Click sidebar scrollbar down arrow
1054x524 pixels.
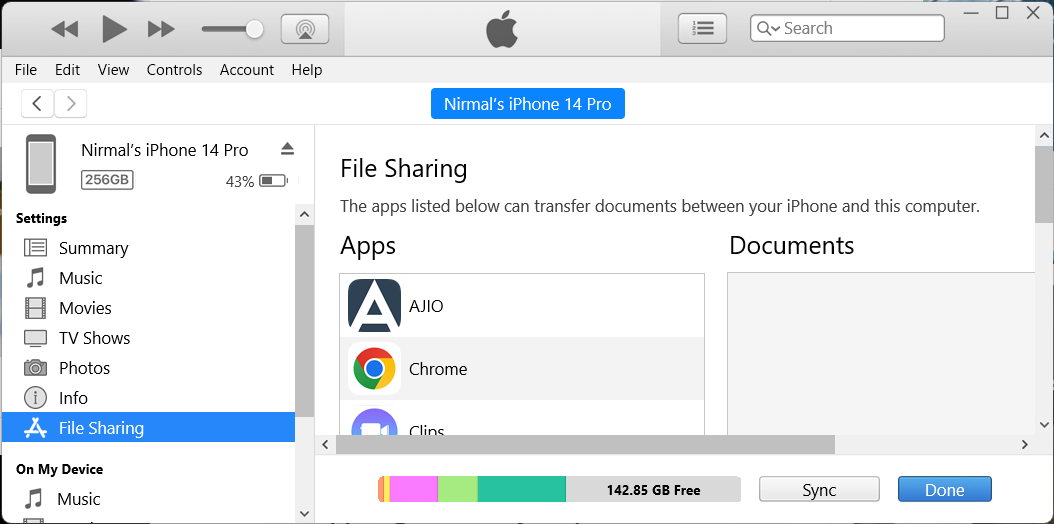point(304,513)
